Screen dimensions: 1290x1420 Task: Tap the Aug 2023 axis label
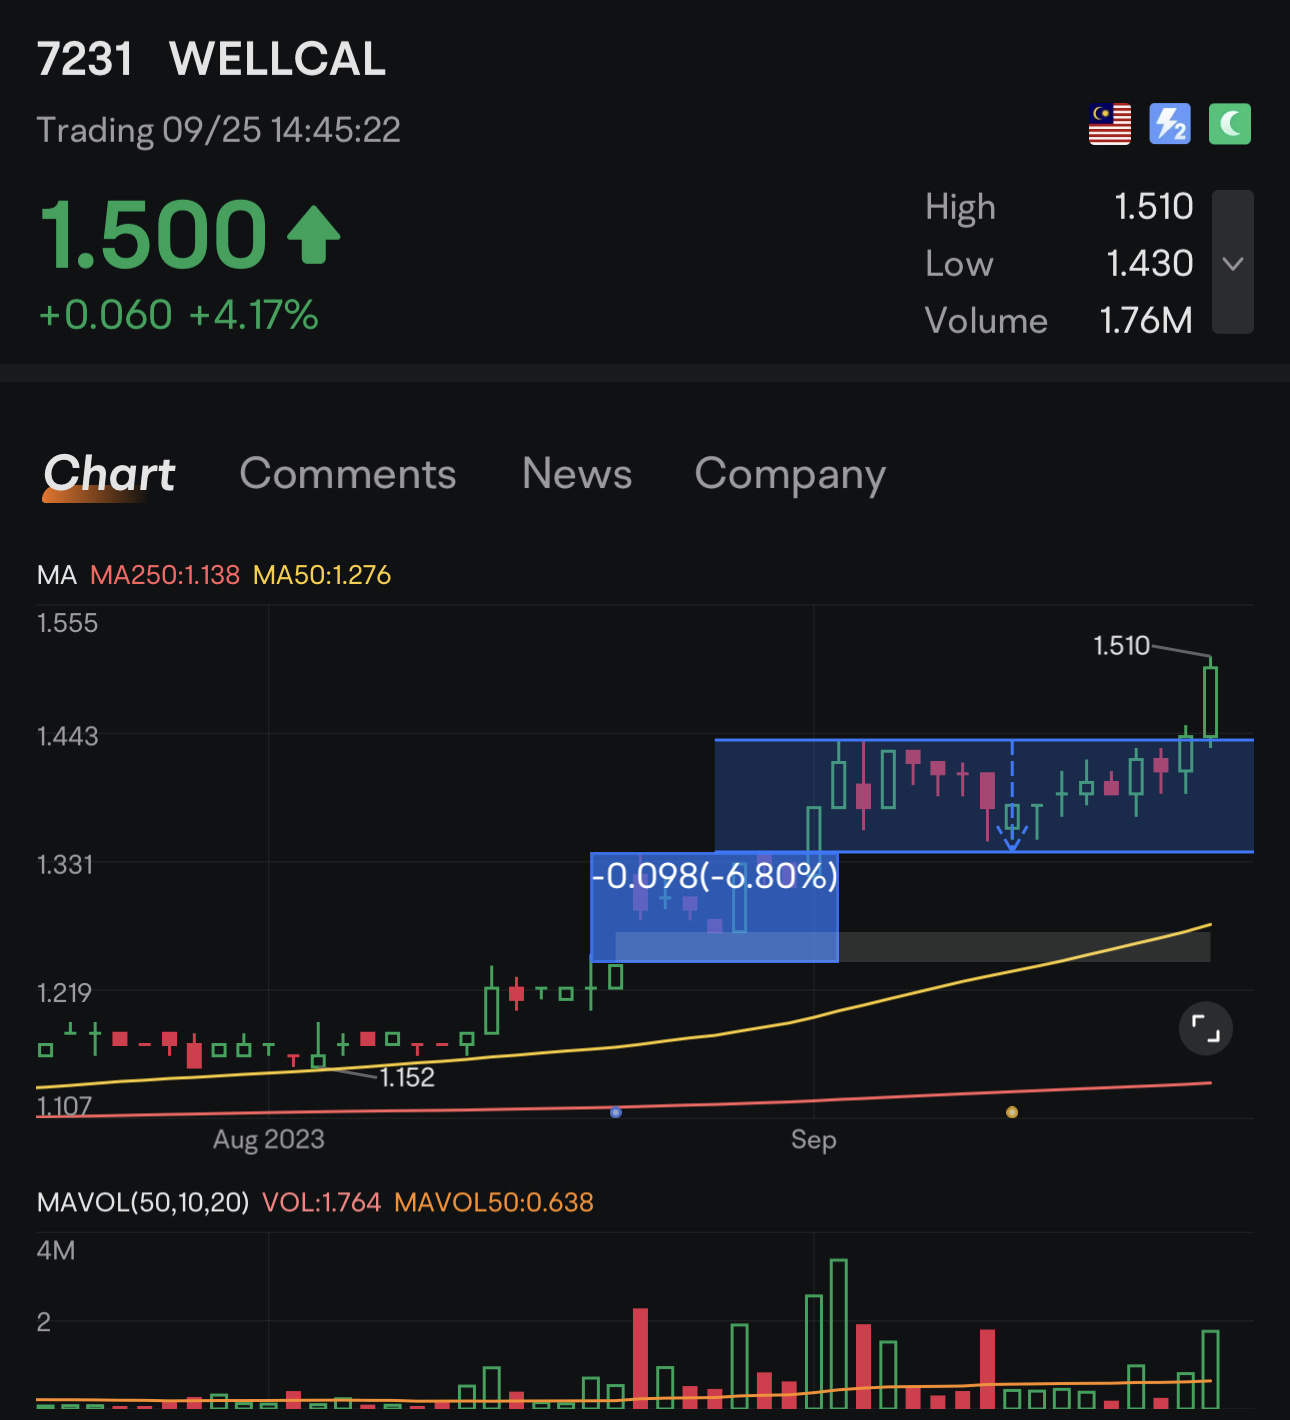(269, 1140)
